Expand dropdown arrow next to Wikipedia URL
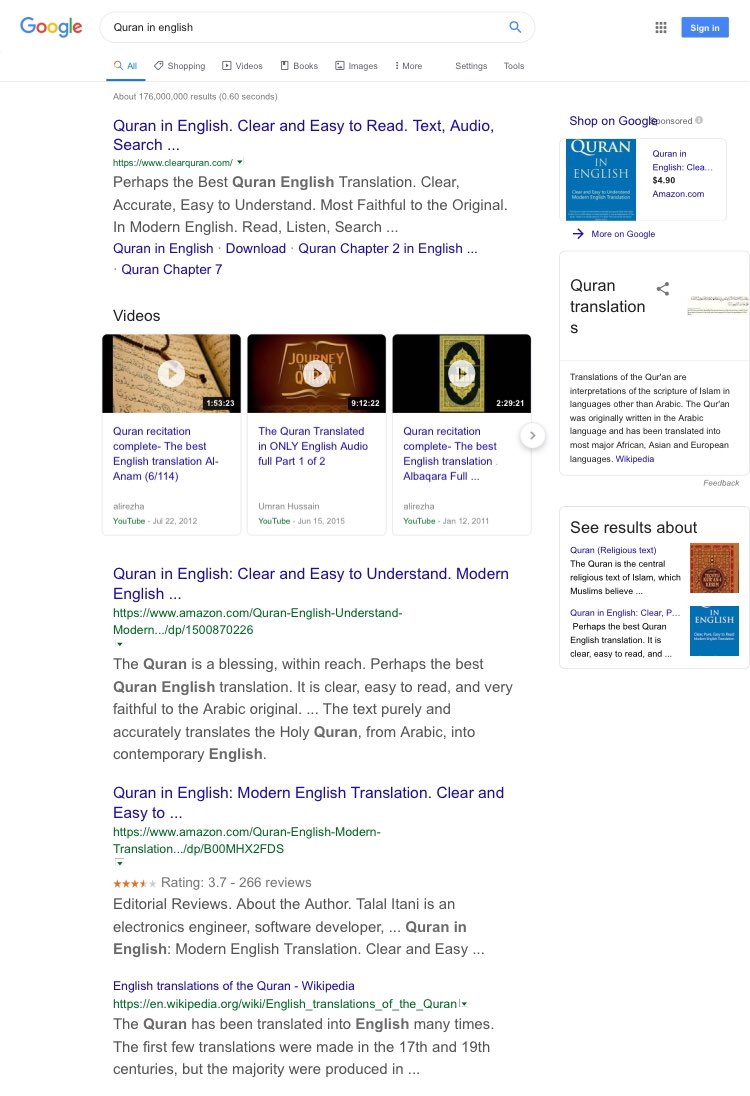 pos(464,1004)
